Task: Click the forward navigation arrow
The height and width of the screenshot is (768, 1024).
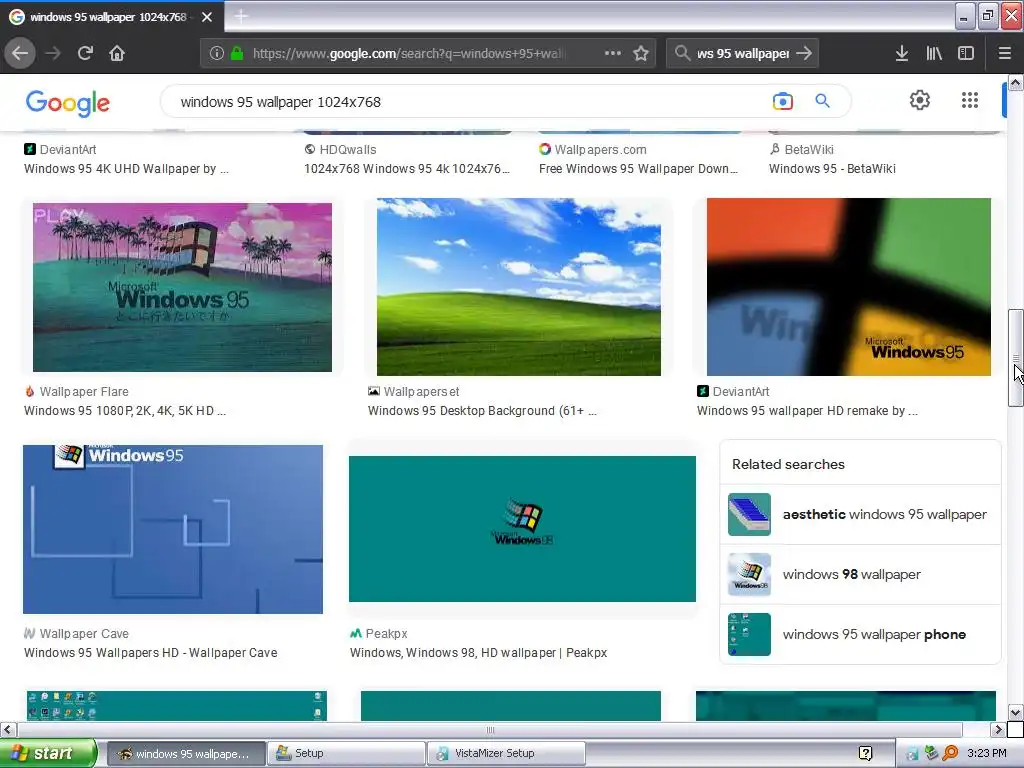Action: point(53,53)
